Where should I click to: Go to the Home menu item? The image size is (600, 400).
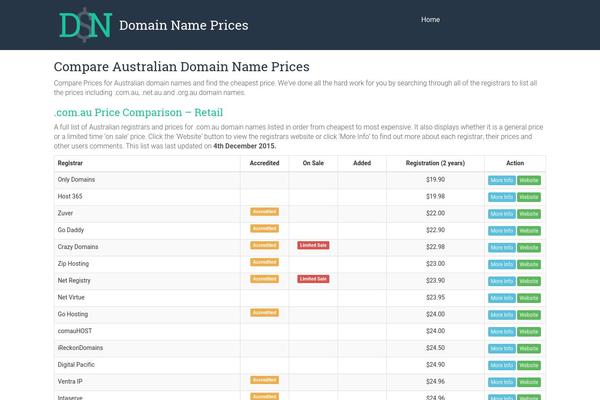point(430,20)
